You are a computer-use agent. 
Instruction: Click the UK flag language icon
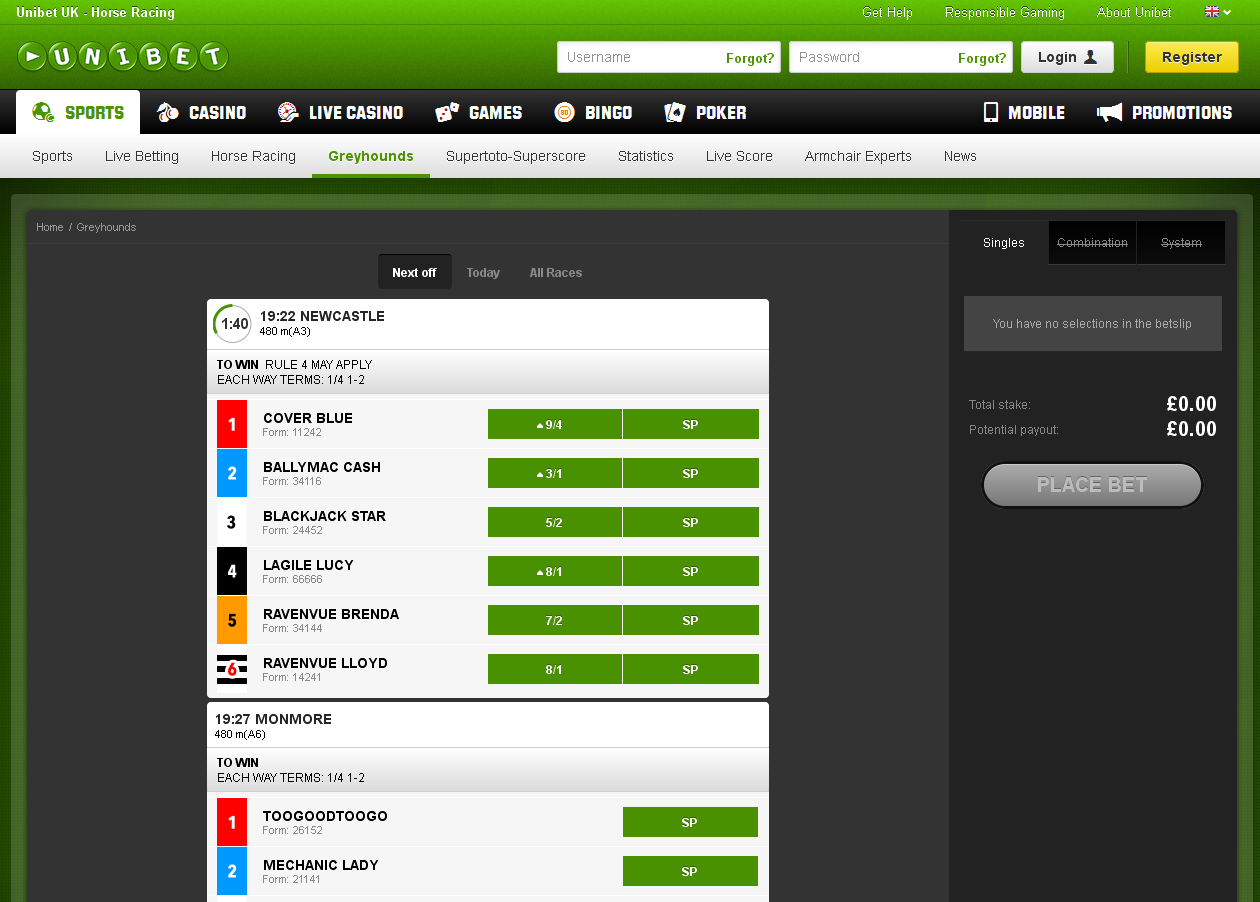[x=1212, y=12]
